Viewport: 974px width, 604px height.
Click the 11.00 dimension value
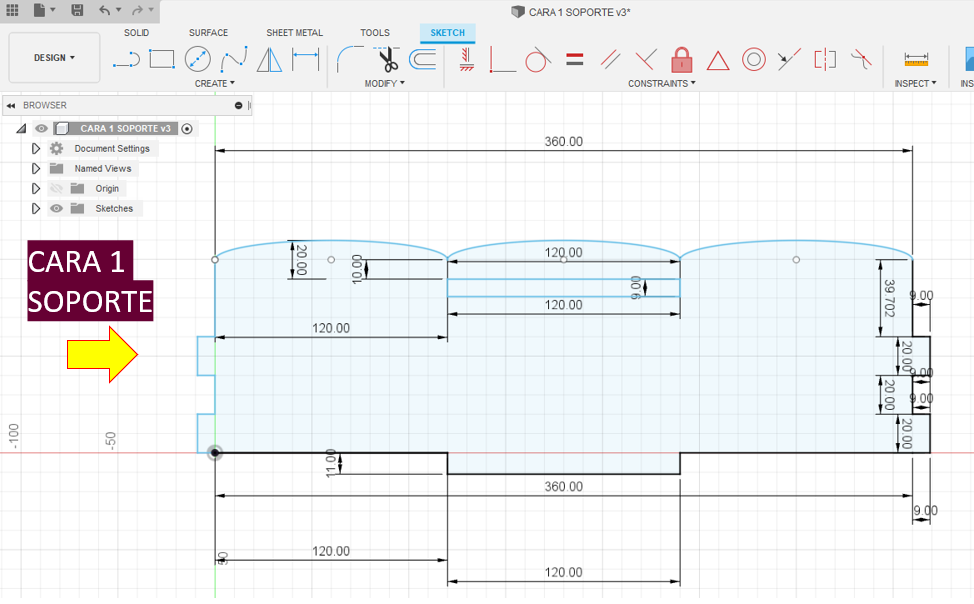point(331,464)
